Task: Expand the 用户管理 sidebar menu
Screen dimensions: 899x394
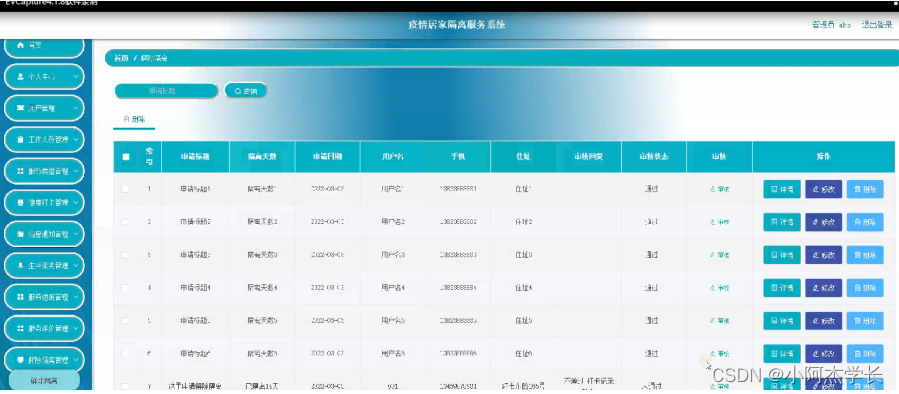Action: 44,108
